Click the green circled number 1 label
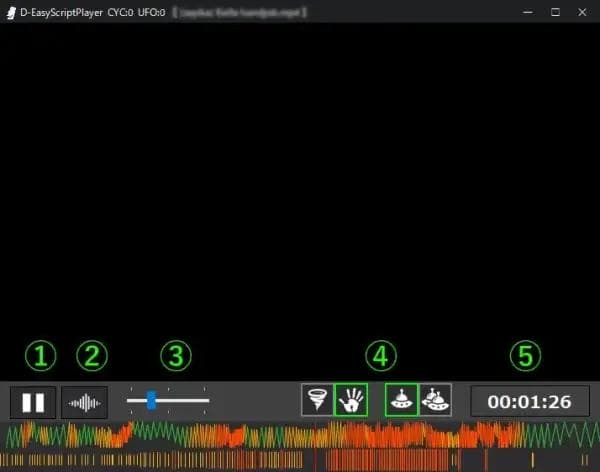 [x=40, y=354]
